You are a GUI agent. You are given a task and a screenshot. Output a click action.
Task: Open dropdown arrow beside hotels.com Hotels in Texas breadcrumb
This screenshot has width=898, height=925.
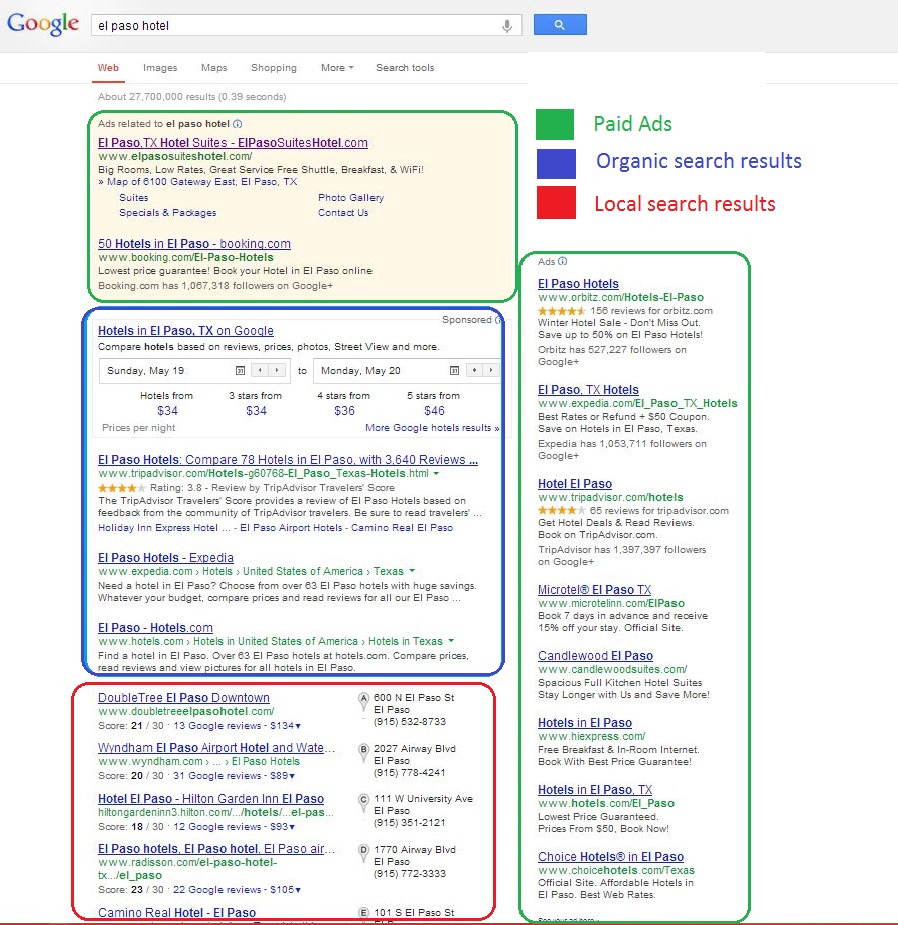(x=451, y=641)
